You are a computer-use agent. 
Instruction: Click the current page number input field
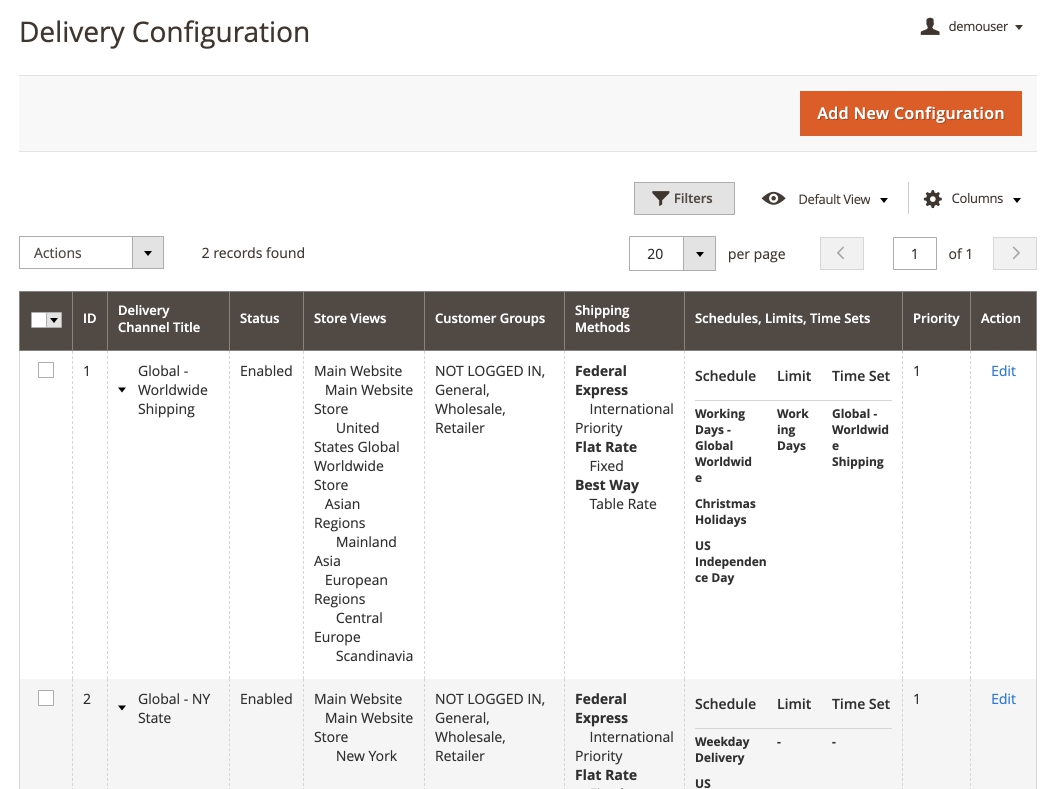[914, 254]
